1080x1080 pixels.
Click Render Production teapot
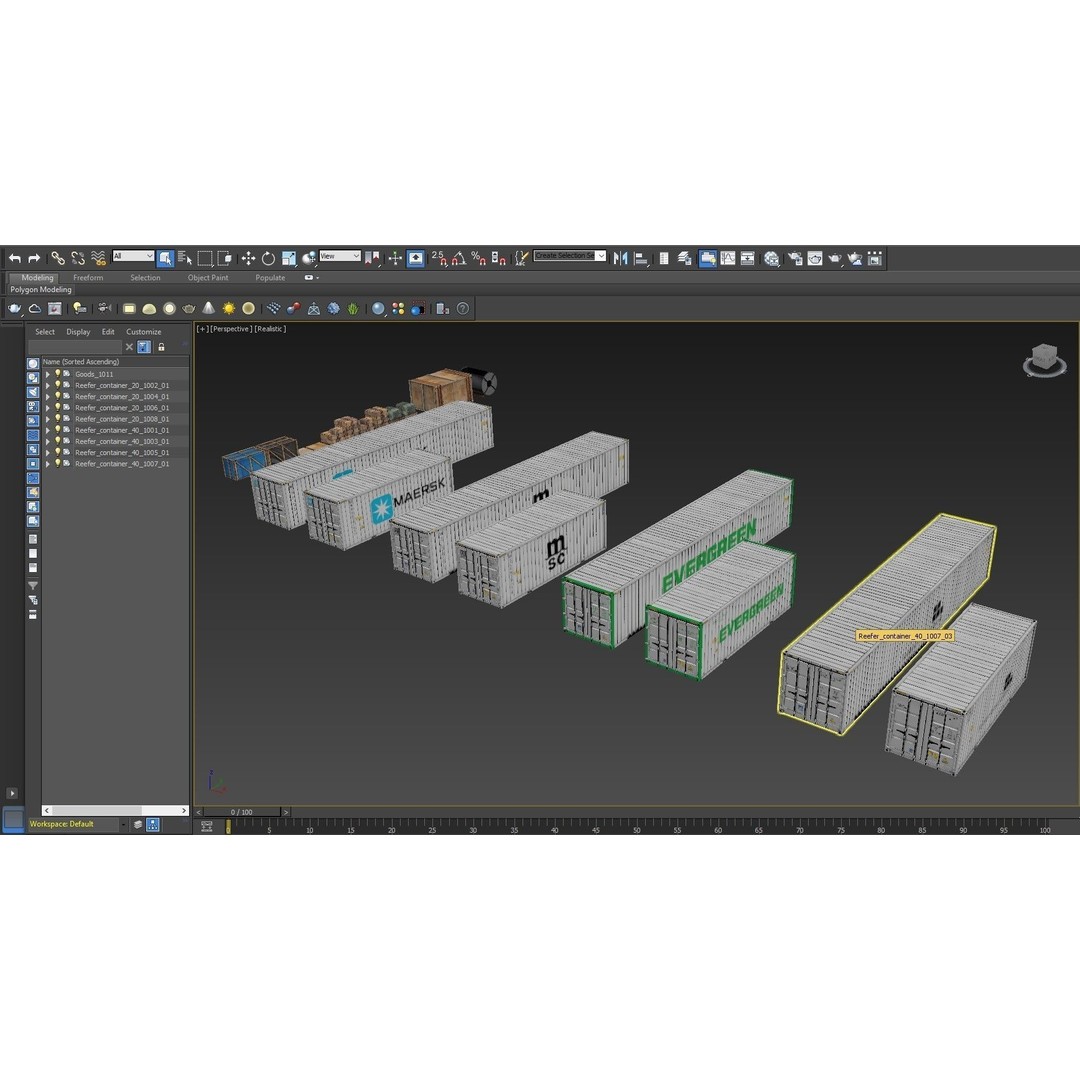pyautogui.click(x=835, y=258)
